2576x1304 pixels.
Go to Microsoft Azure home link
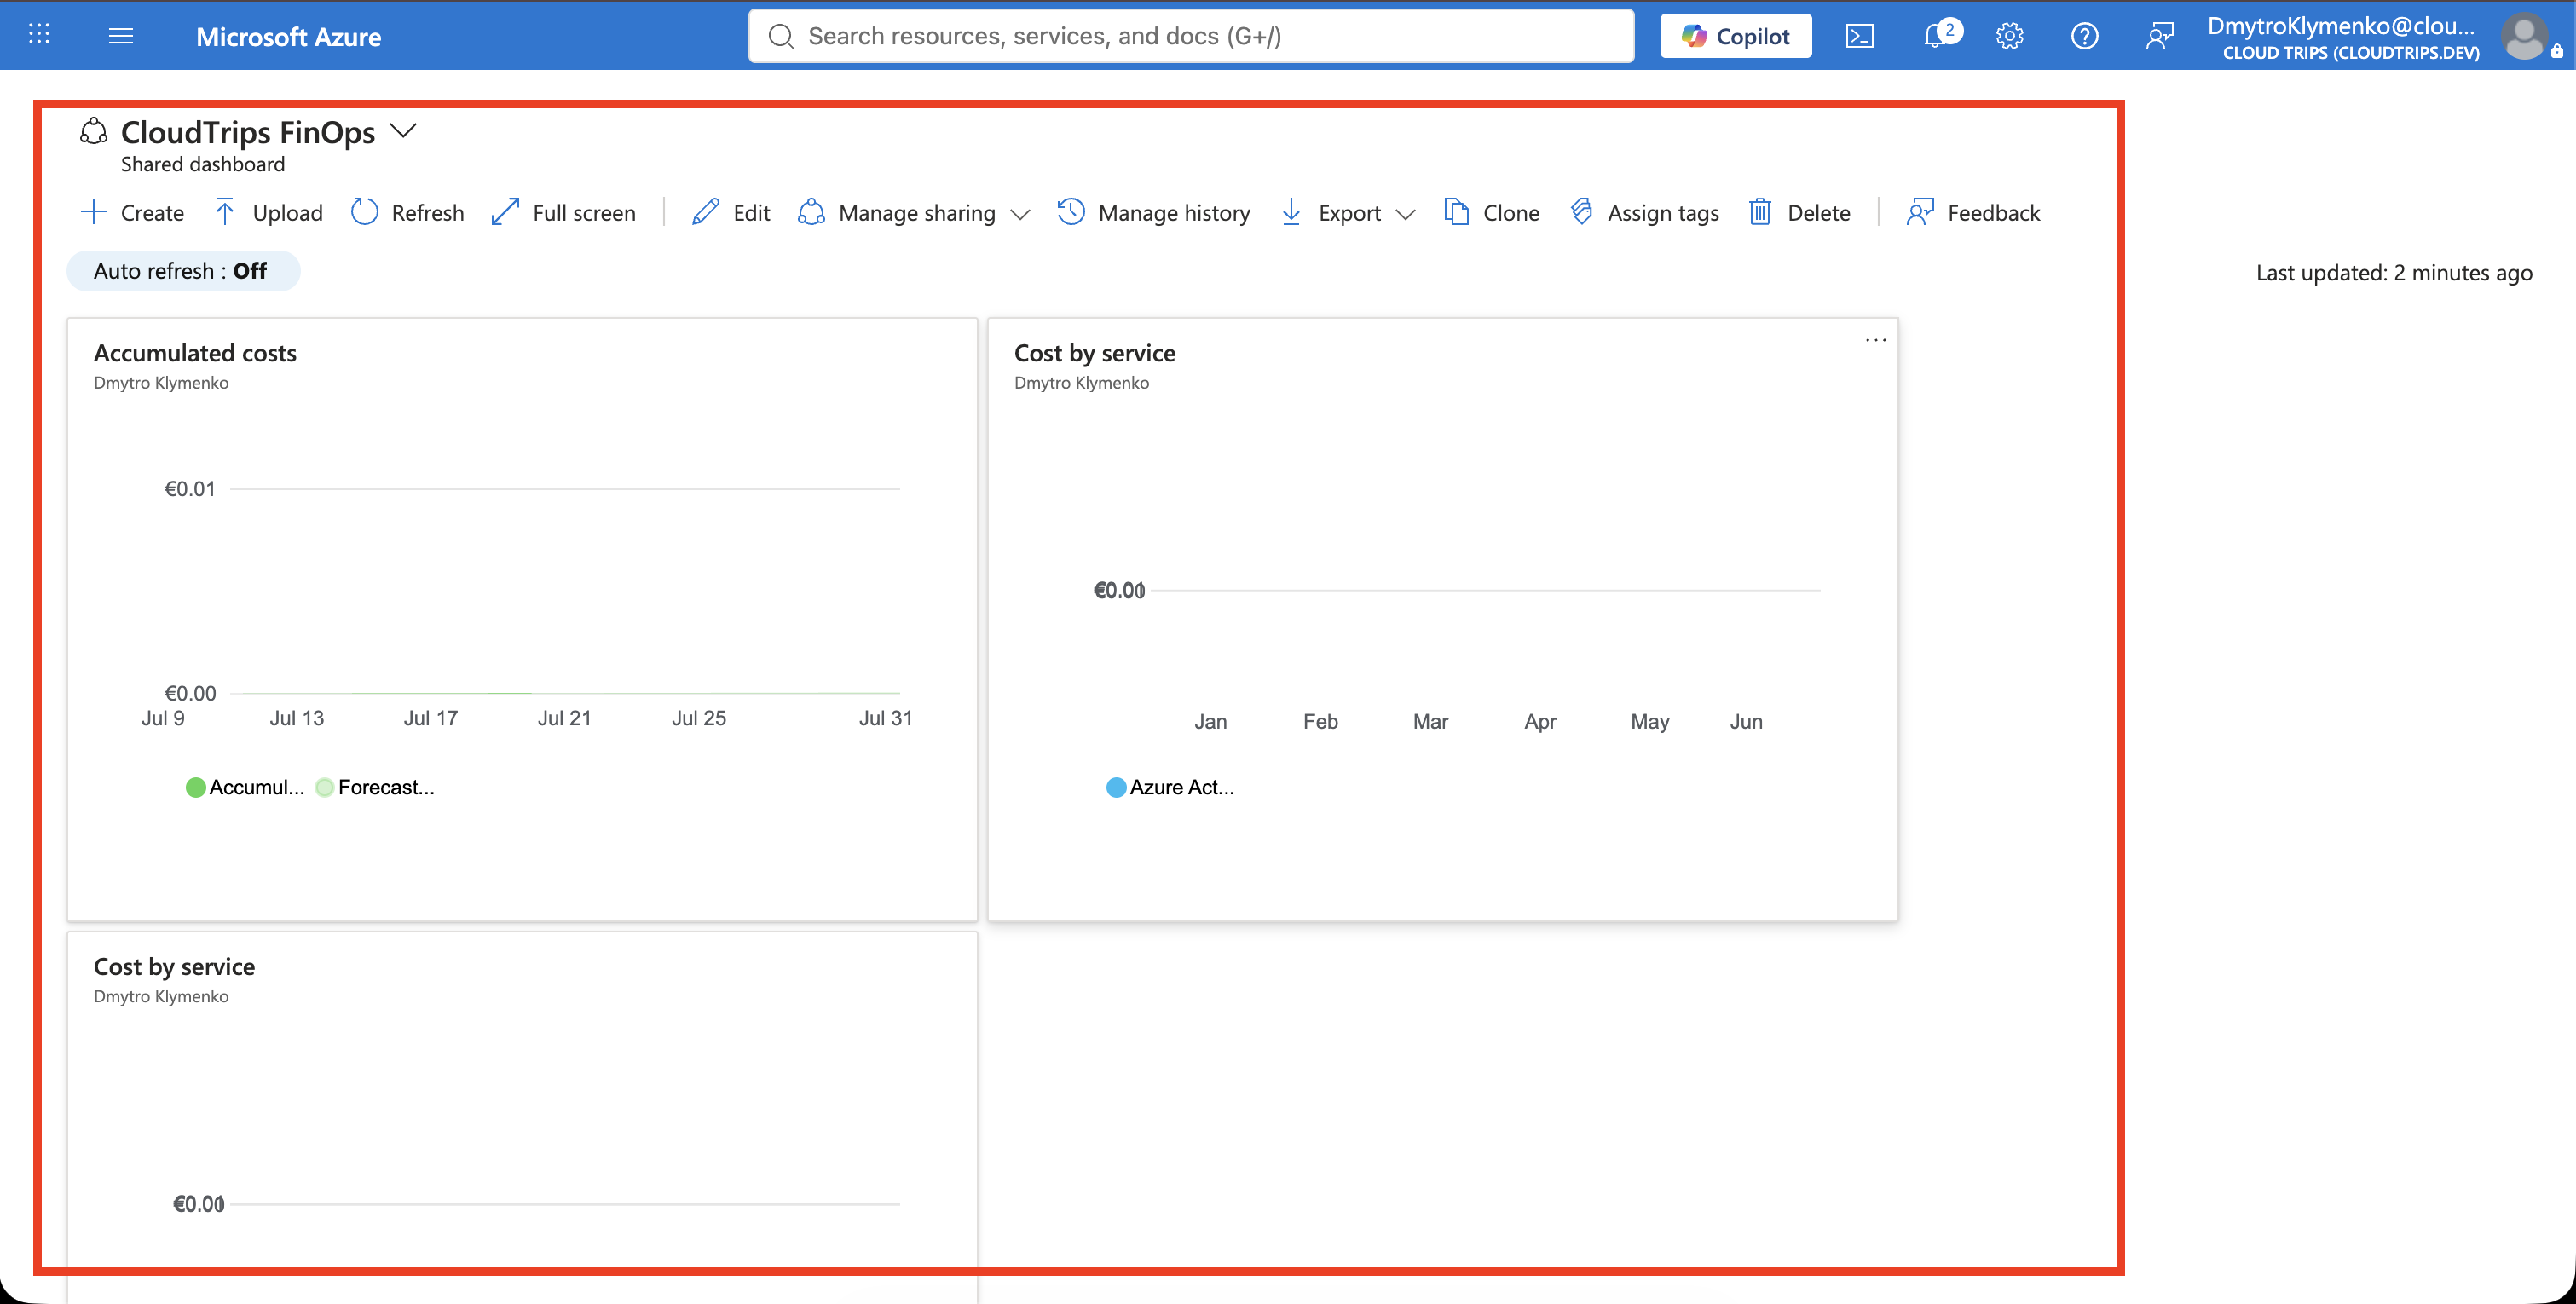pos(288,36)
